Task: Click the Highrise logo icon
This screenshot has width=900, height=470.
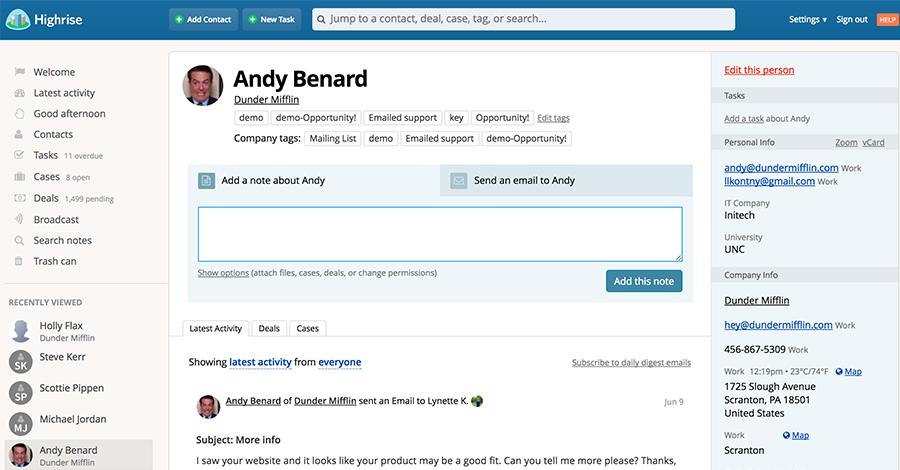Action: tap(17, 20)
